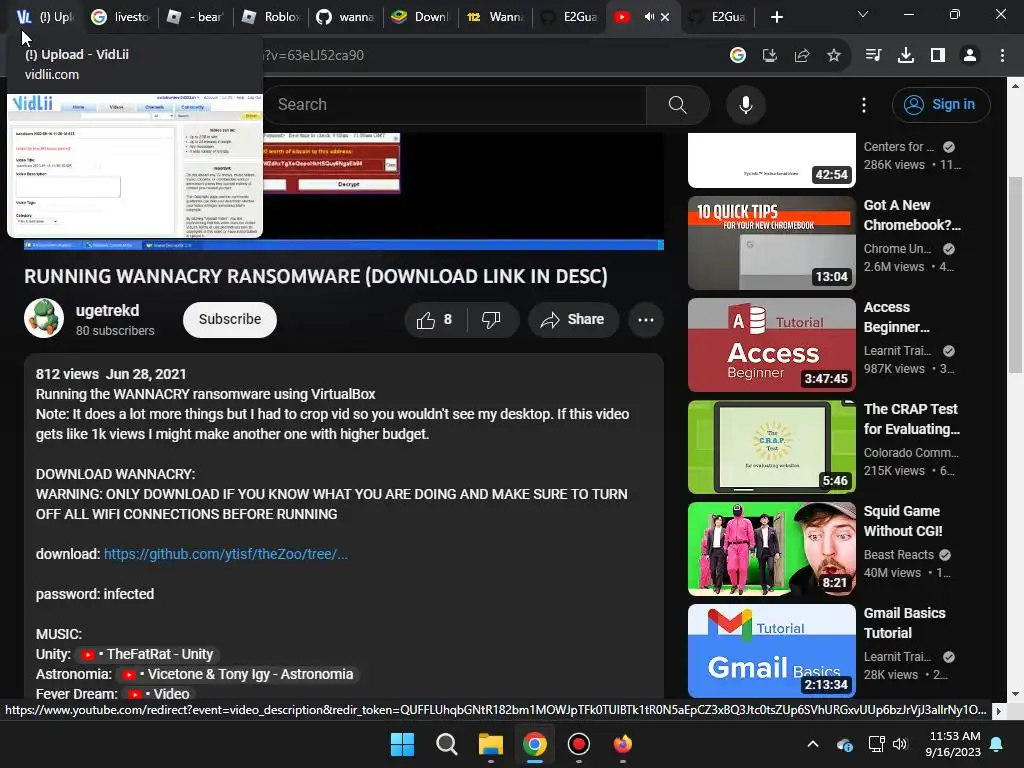Click the red recorder app in taskbar
The width and height of the screenshot is (1024, 768).
[579, 744]
